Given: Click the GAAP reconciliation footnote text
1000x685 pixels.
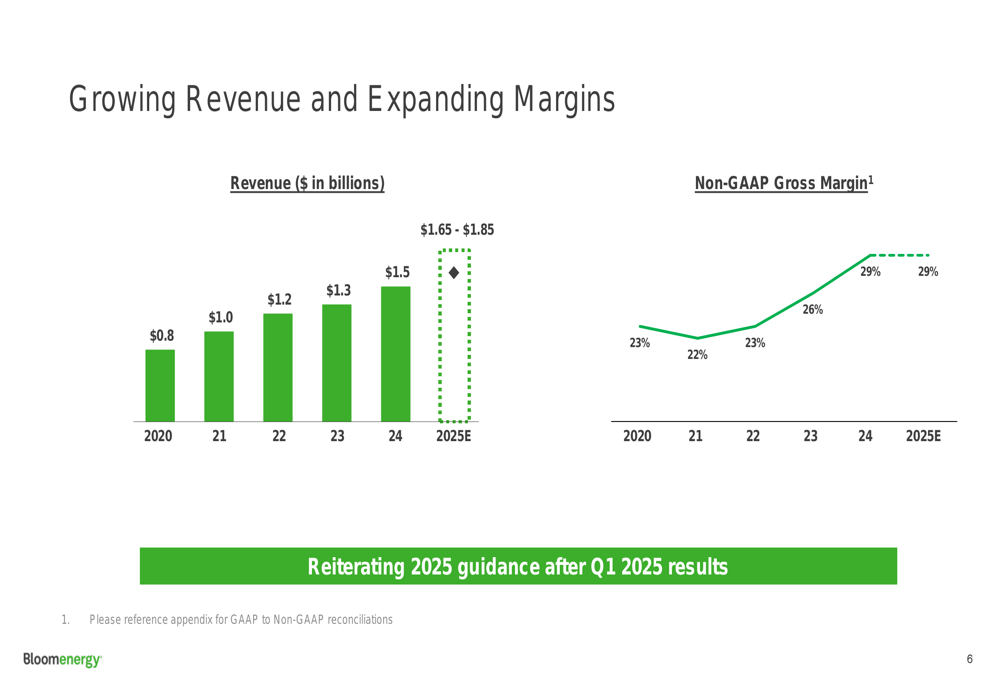Looking at the screenshot, I should [240, 620].
